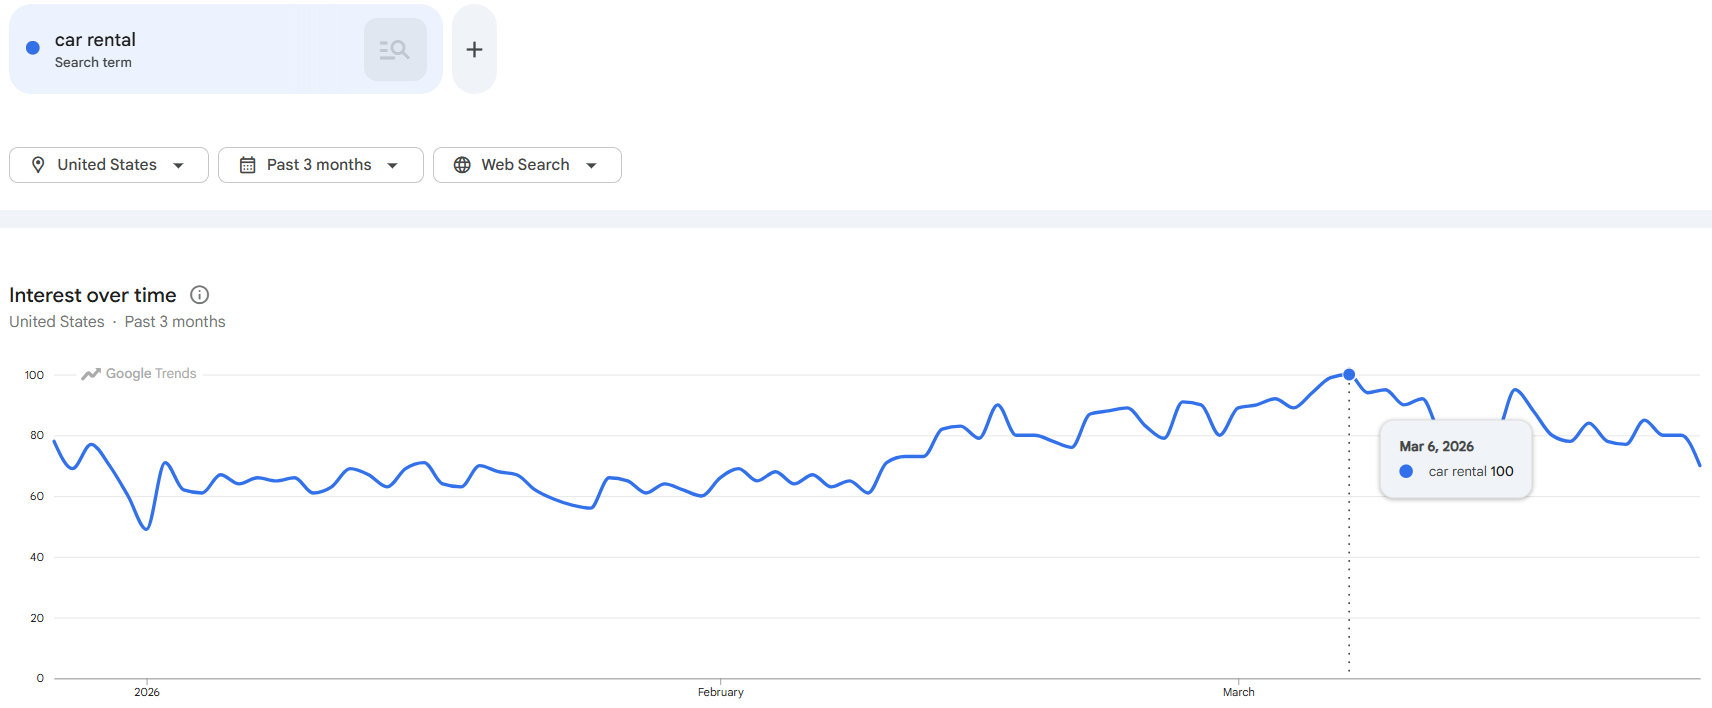Click the blue dot beside car rental
The image size is (1712, 708).
[33, 47]
